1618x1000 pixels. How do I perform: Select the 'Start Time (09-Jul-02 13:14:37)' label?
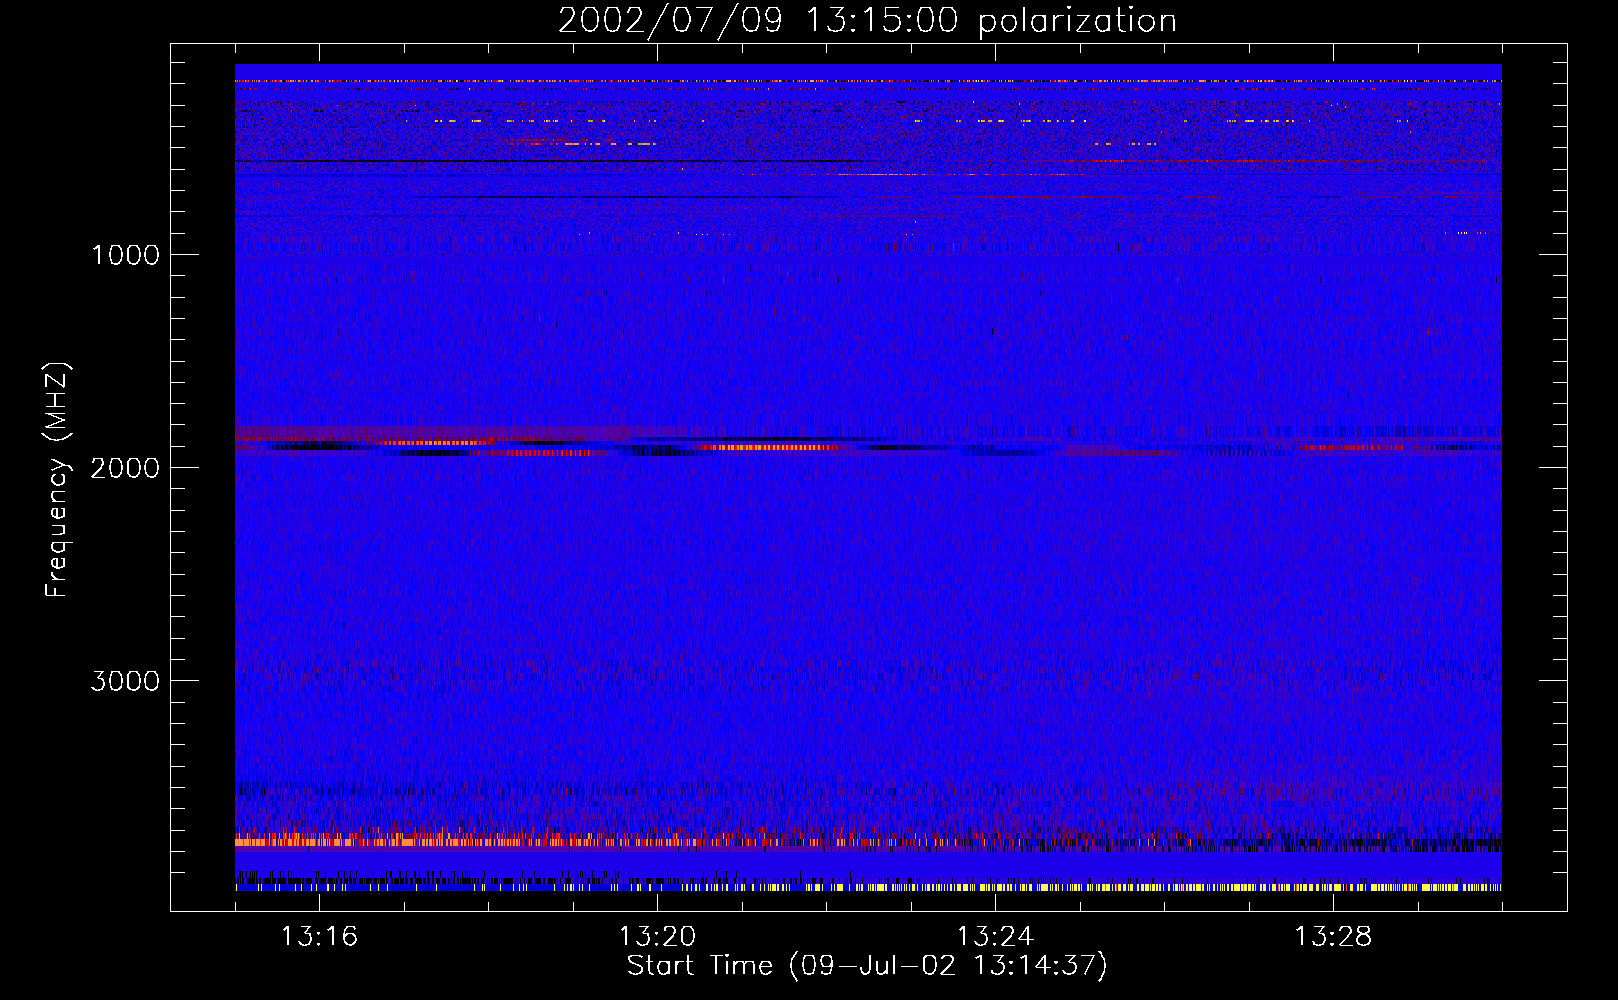pos(867,966)
